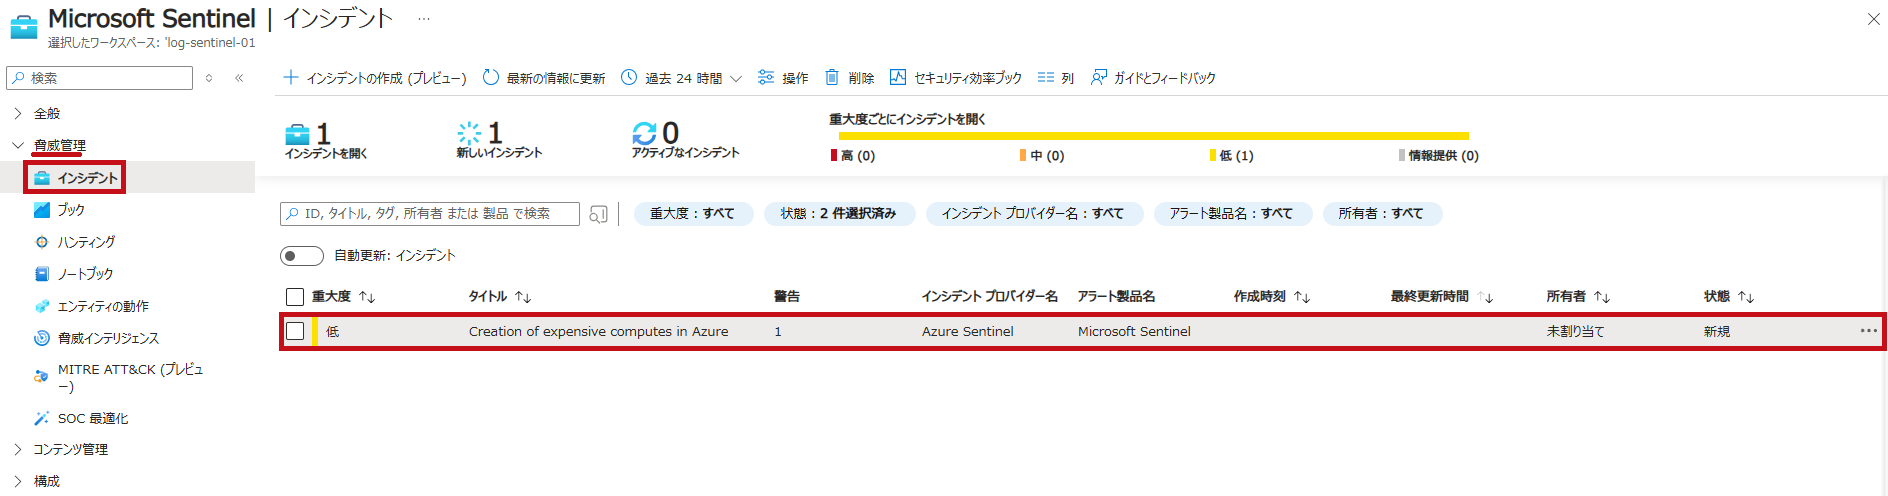Check the incident row checkbox
This screenshot has height=496, width=1888.
(x=295, y=331)
